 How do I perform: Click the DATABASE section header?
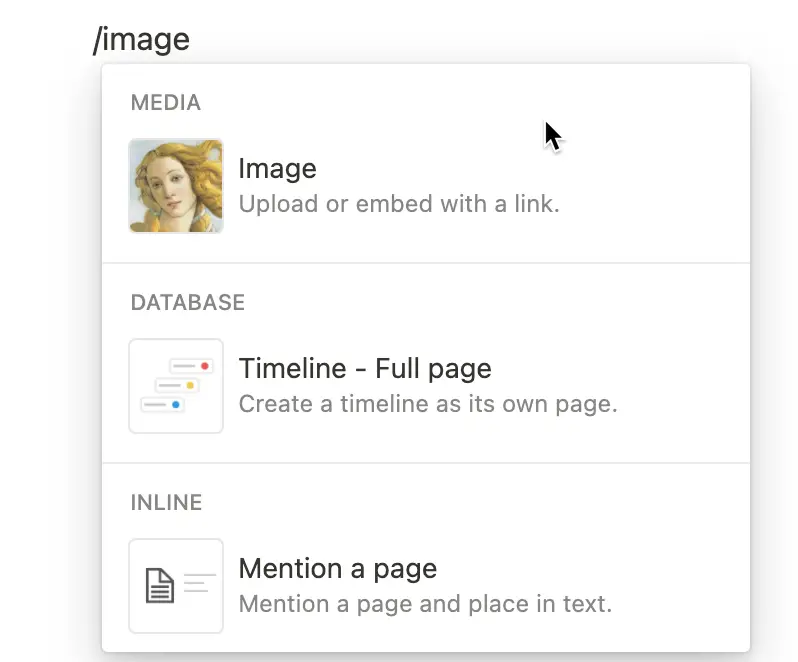[188, 303]
